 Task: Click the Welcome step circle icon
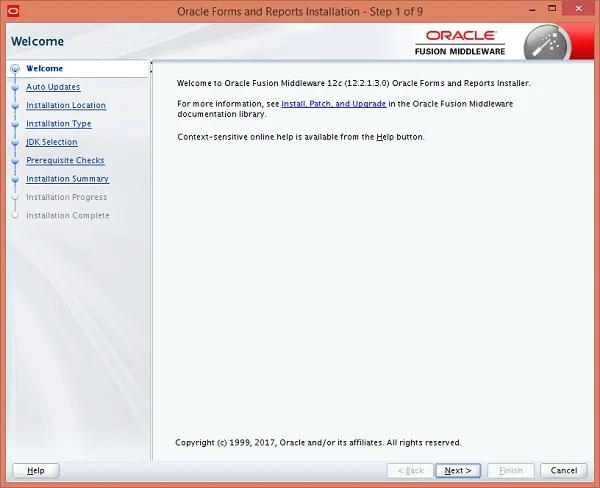coord(15,69)
